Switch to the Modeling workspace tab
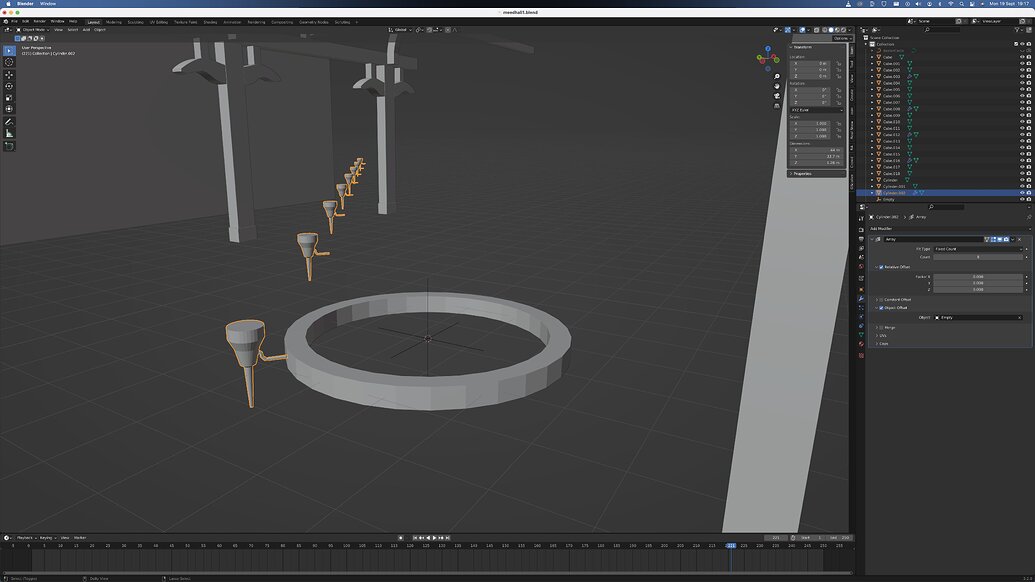1035x582 pixels. click(114, 22)
